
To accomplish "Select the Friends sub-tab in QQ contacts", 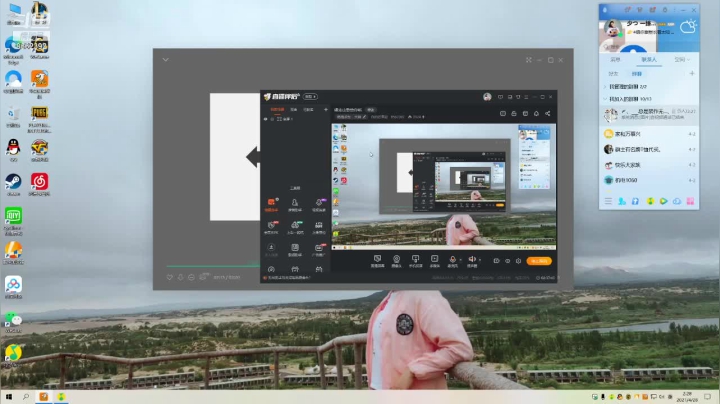I will (x=613, y=73).
